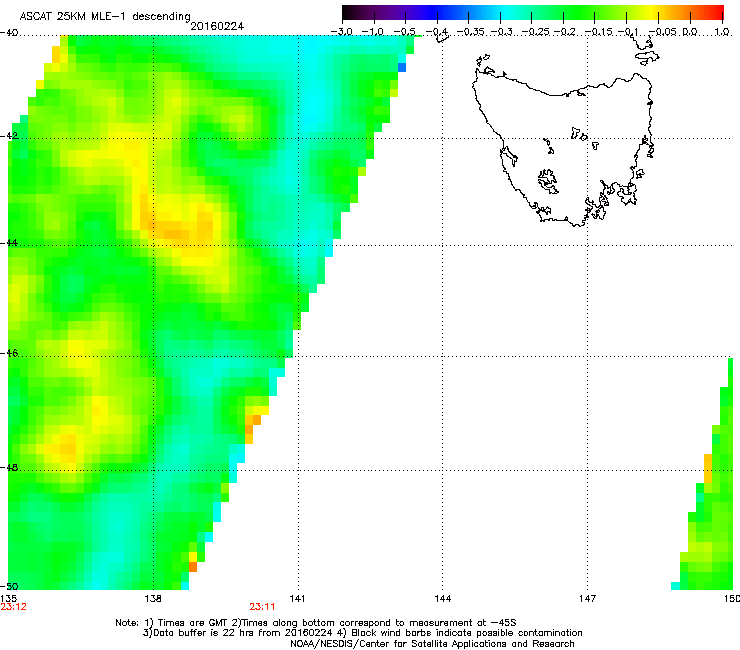Click the -3.0 color scale label
Viewport: 740px width, 650px height.
(x=342, y=32)
